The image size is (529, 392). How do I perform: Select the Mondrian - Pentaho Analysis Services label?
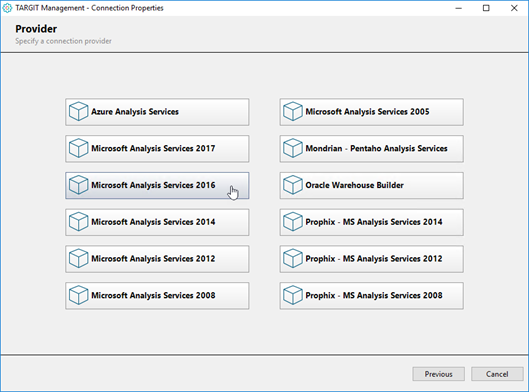(377, 148)
